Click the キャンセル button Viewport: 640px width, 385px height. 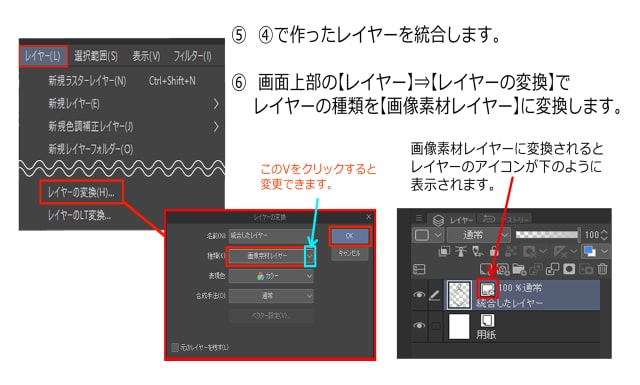350,254
